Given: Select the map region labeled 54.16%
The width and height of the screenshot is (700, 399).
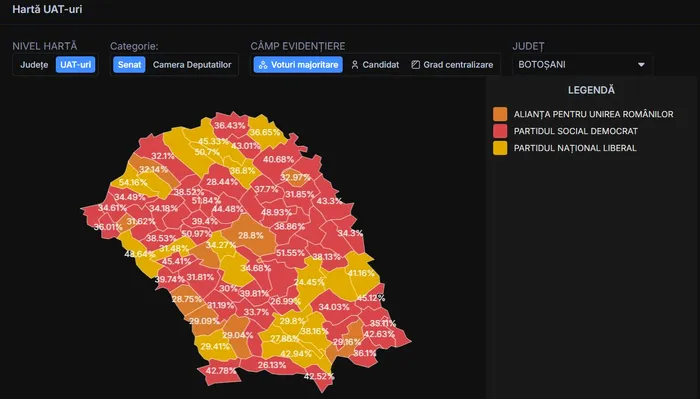Looking at the screenshot, I should tap(134, 182).
